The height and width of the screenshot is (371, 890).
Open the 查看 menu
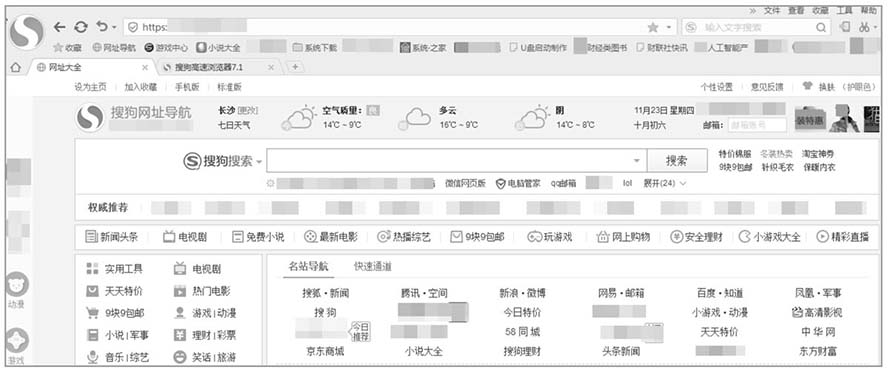(796, 10)
